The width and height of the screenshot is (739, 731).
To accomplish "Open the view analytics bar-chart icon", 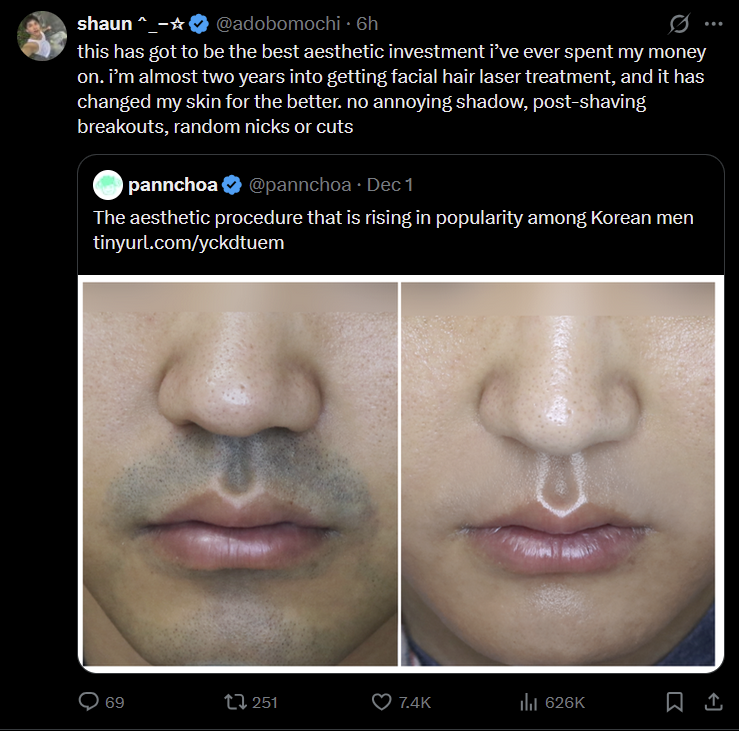I will 529,702.
